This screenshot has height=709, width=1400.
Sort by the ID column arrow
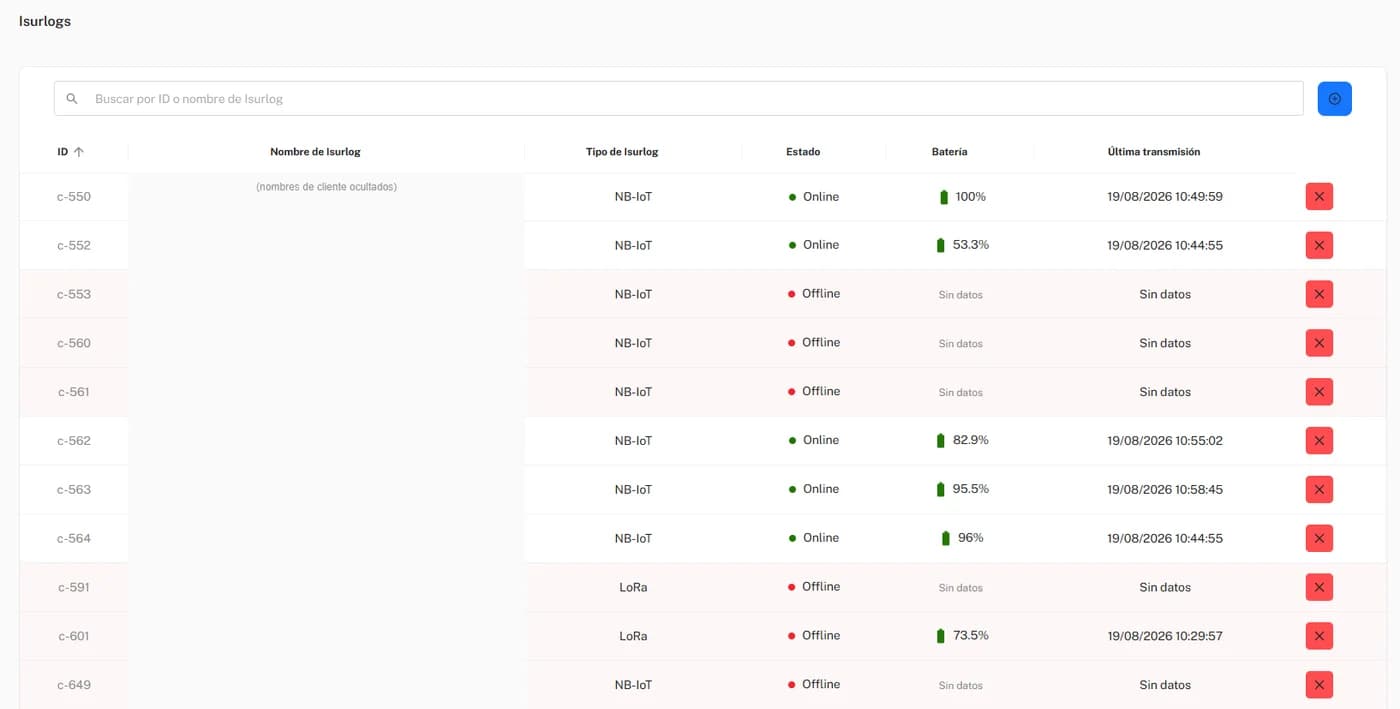coord(79,152)
